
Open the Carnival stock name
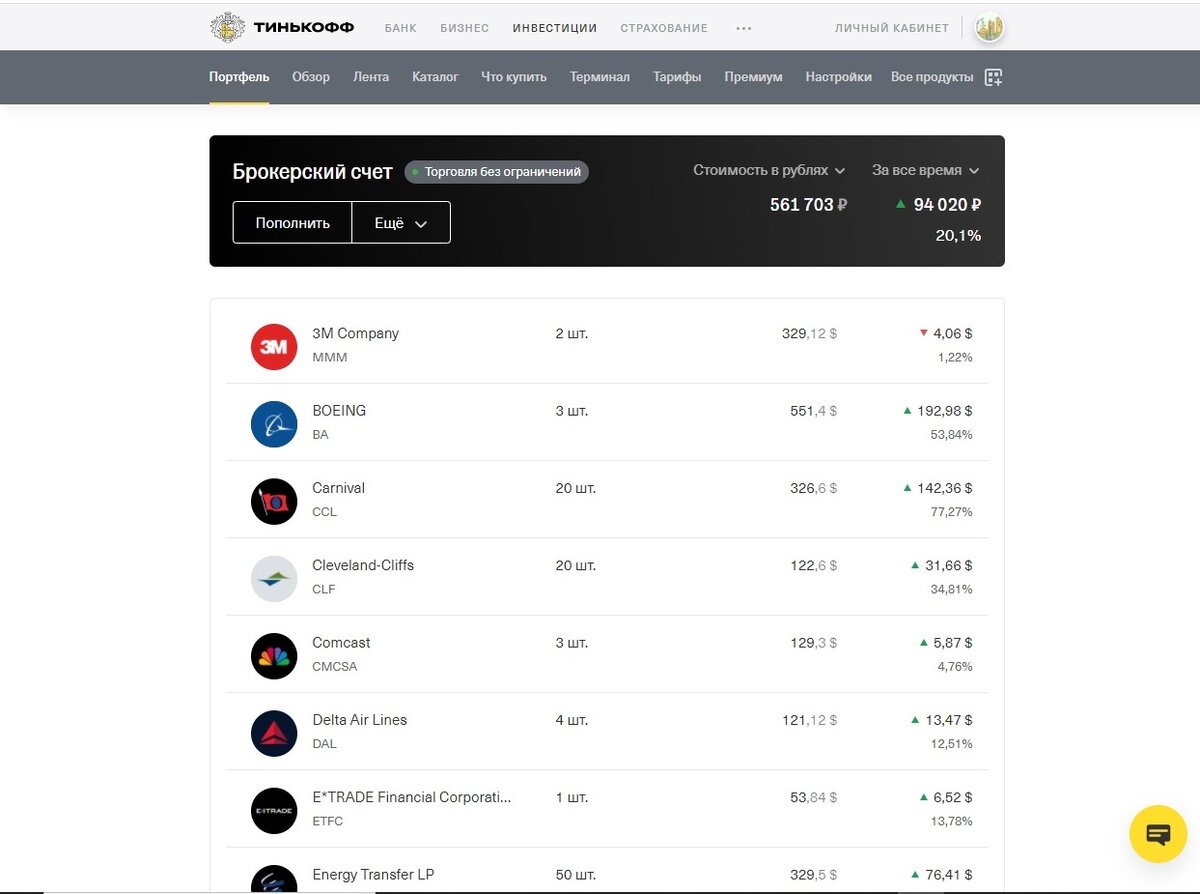pyautogui.click(x=338, y=488)
